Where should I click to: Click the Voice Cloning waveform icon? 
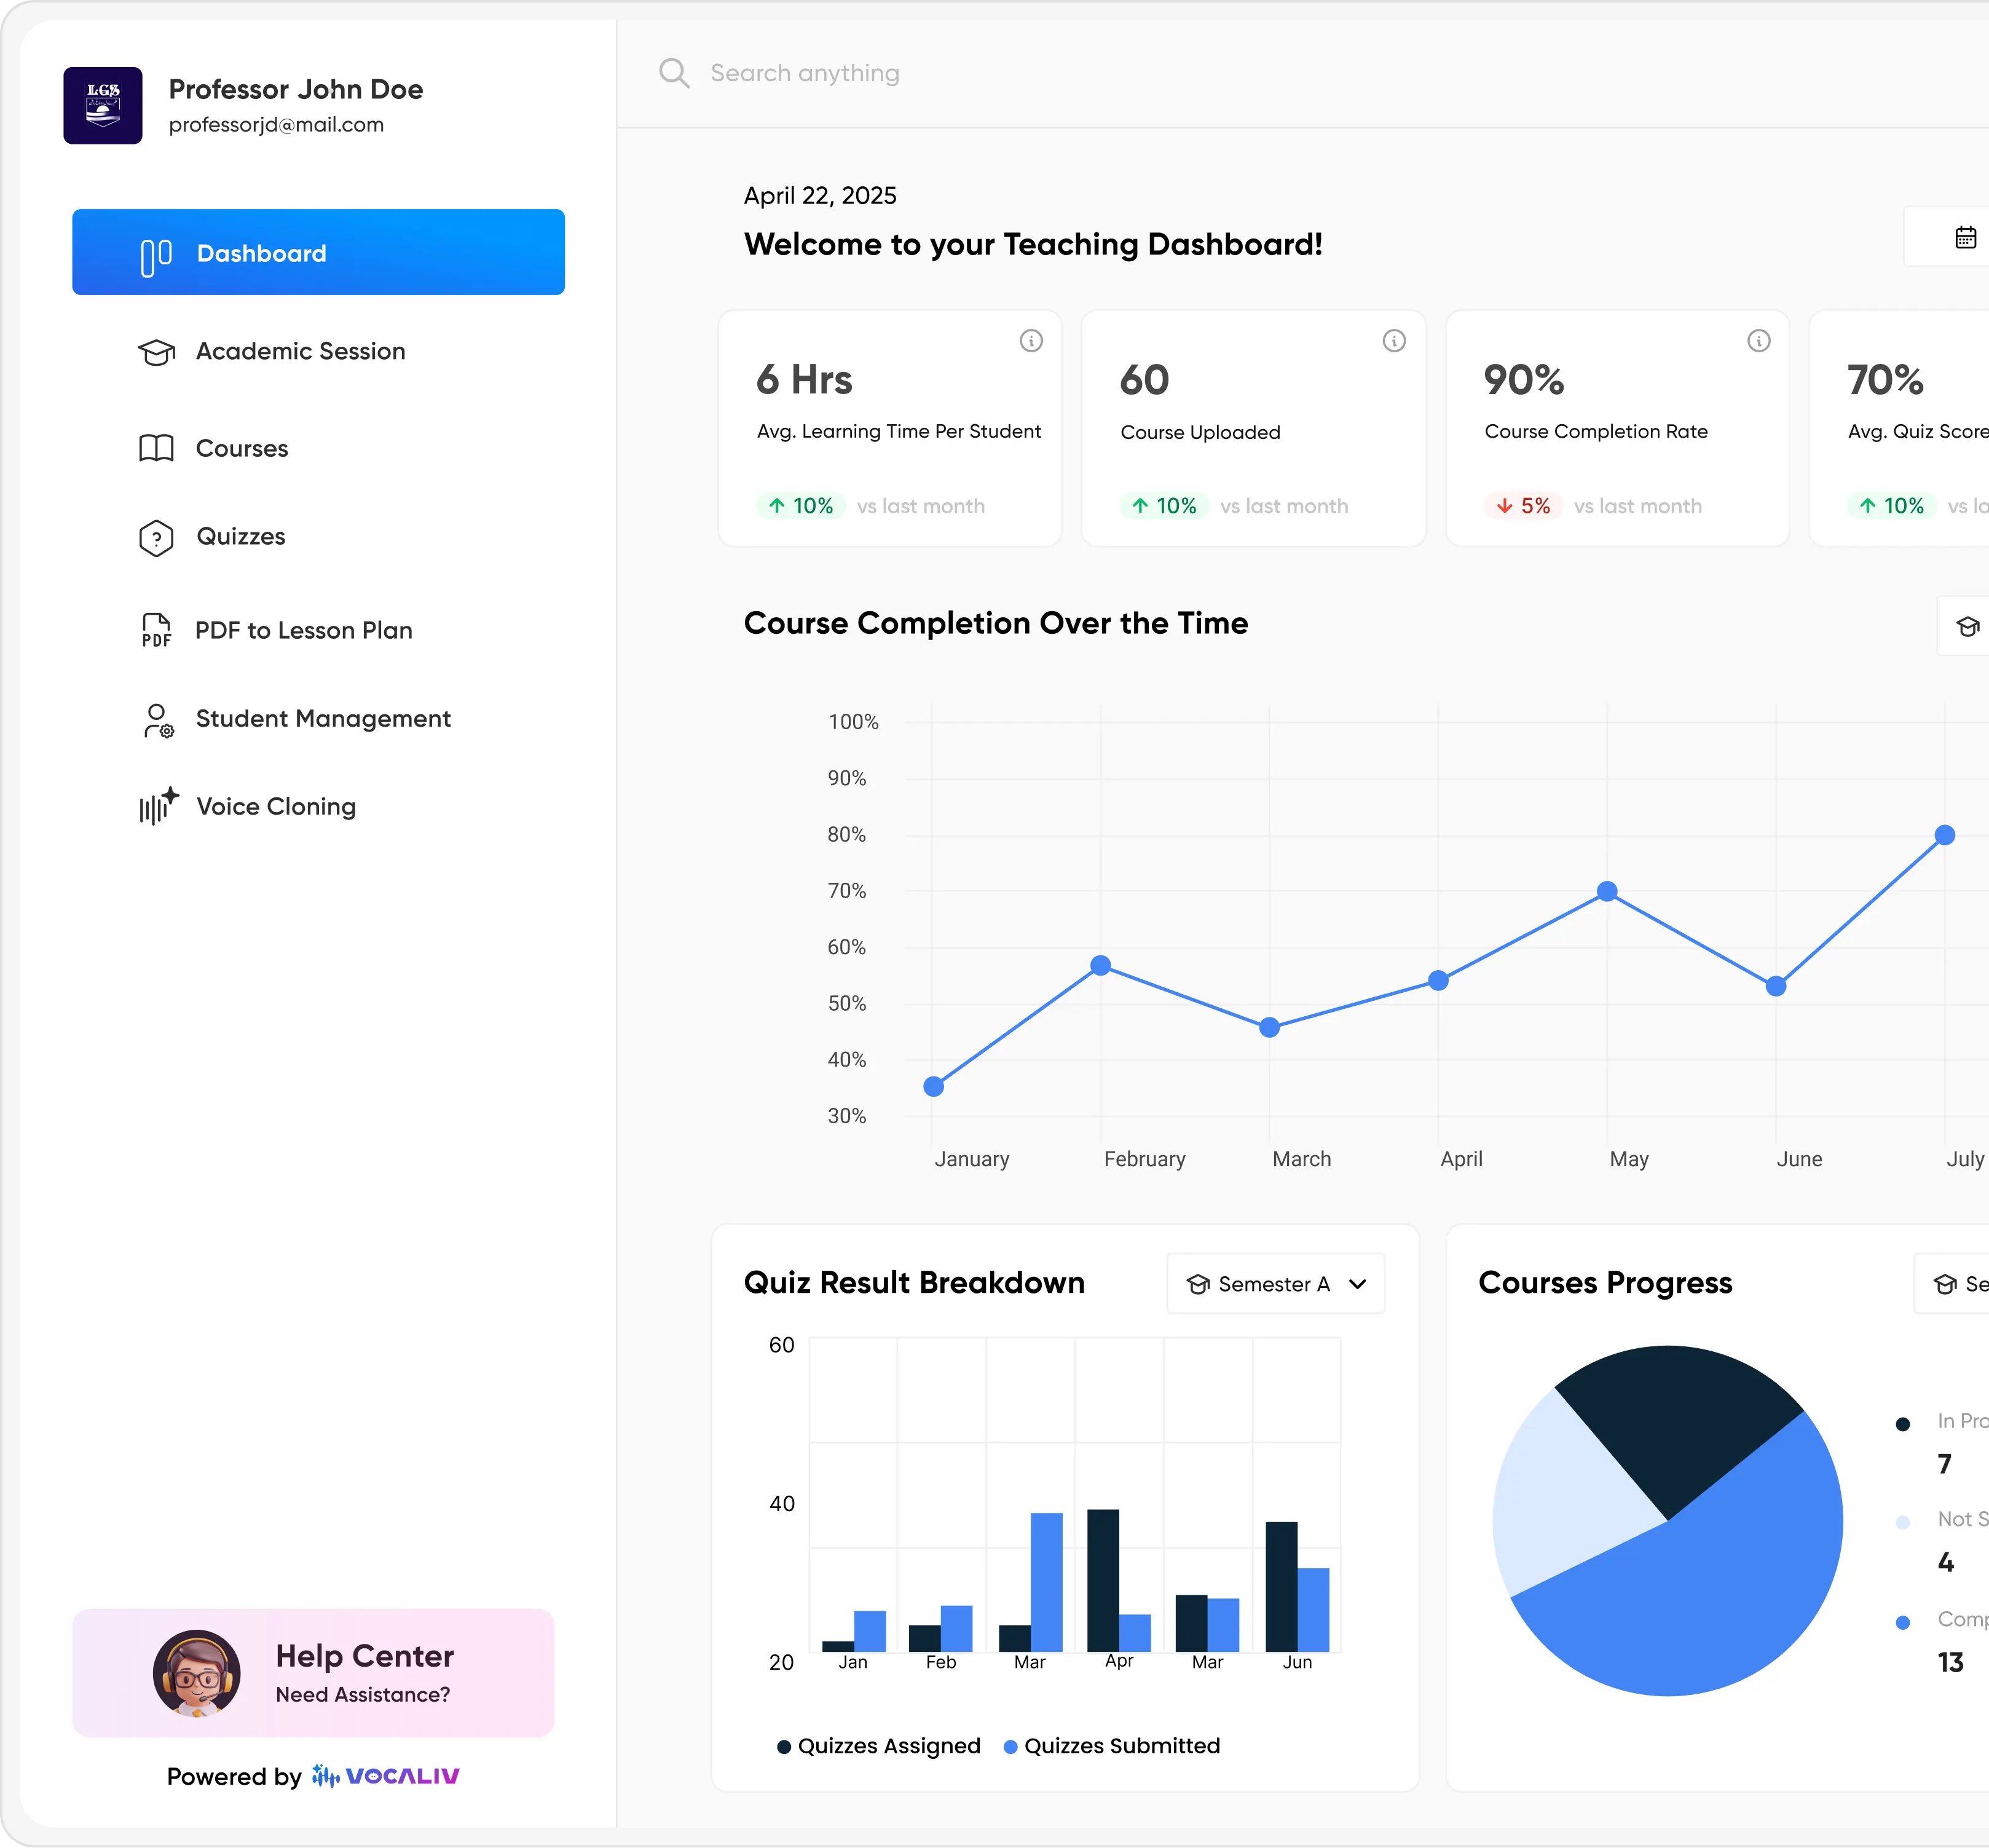(158, 806)
